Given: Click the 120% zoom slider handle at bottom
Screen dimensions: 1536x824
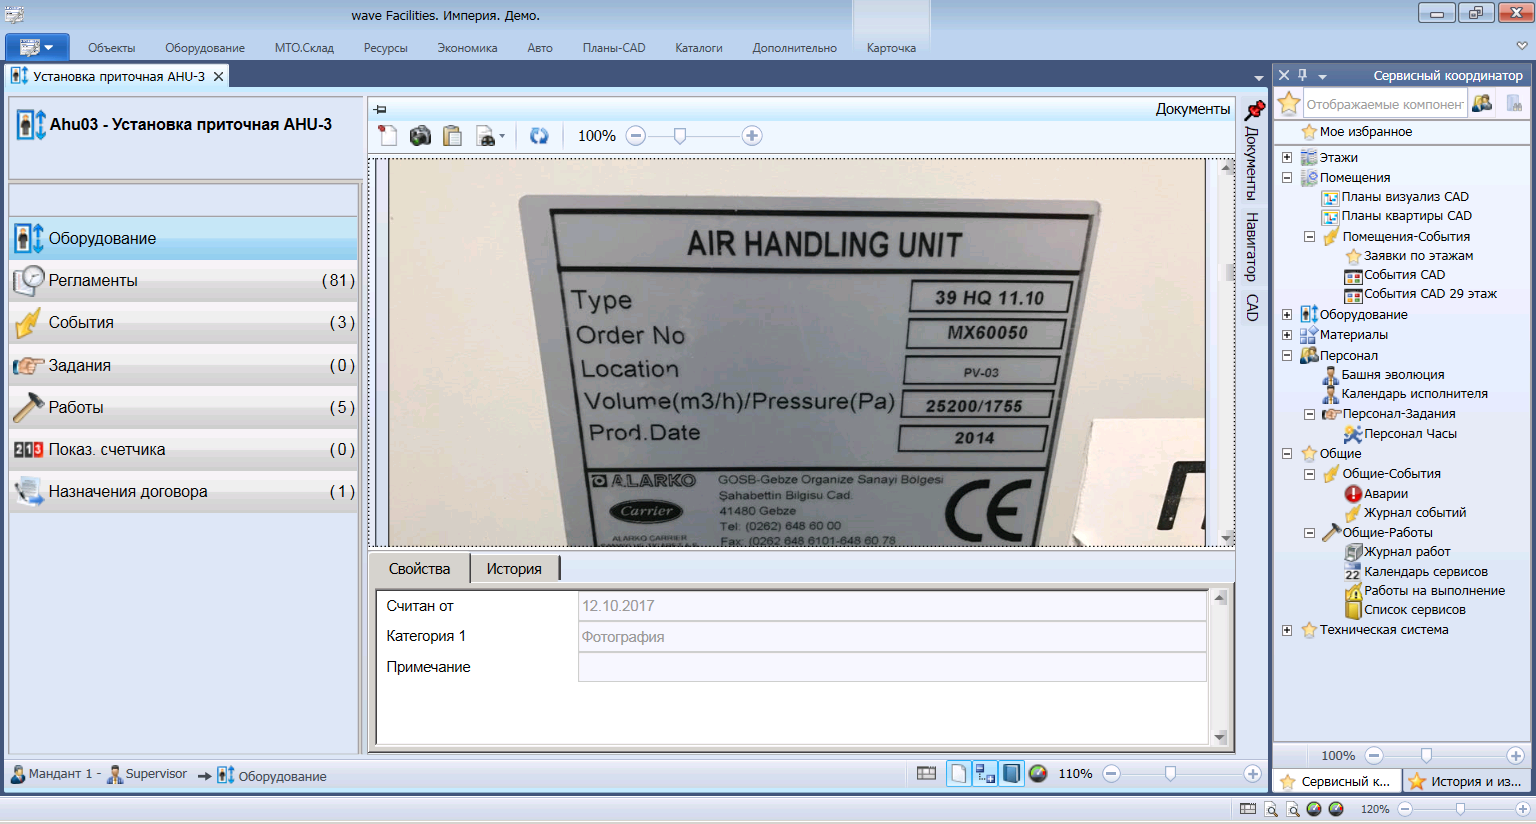Looking at the screenshot, I should pyautogui.click(x=1460, y=809).
